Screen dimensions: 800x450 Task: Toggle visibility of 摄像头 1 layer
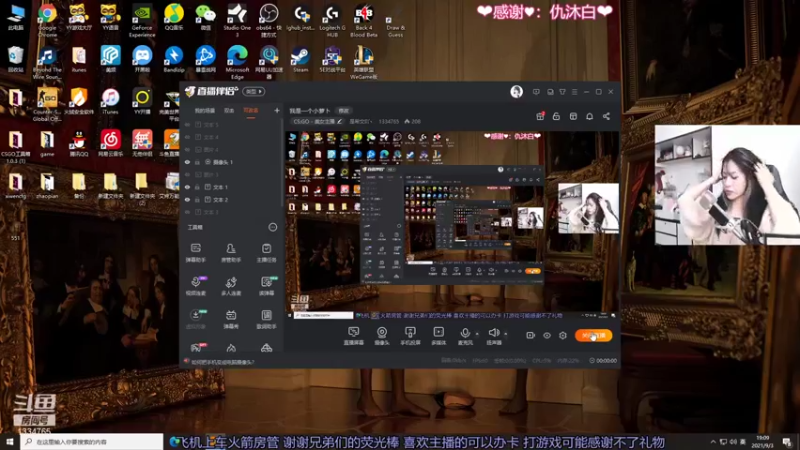pos(187,162)
